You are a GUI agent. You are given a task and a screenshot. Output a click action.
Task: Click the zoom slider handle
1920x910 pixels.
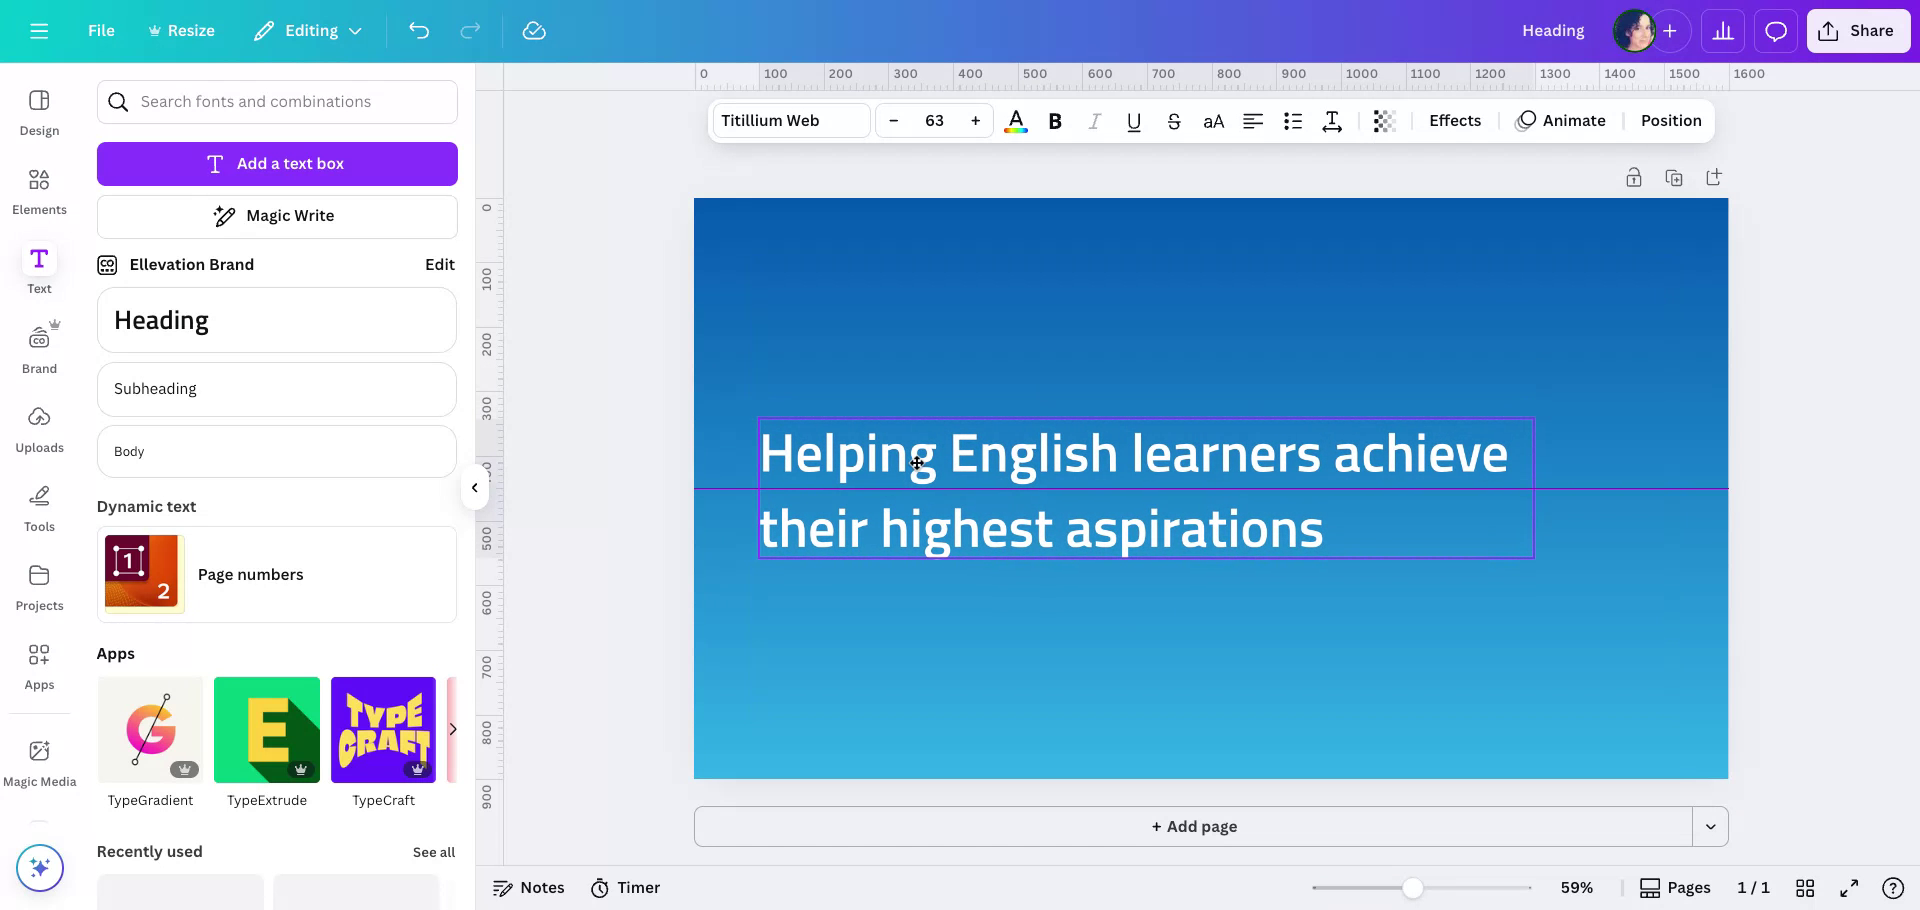pos(1412,888)
